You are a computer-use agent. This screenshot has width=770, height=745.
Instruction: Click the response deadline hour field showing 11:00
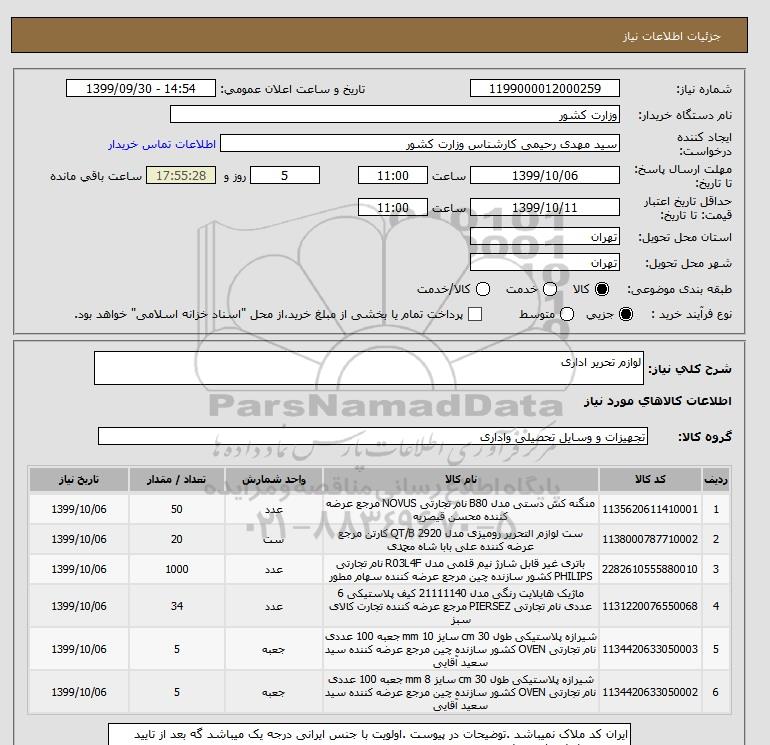(392, 175)
